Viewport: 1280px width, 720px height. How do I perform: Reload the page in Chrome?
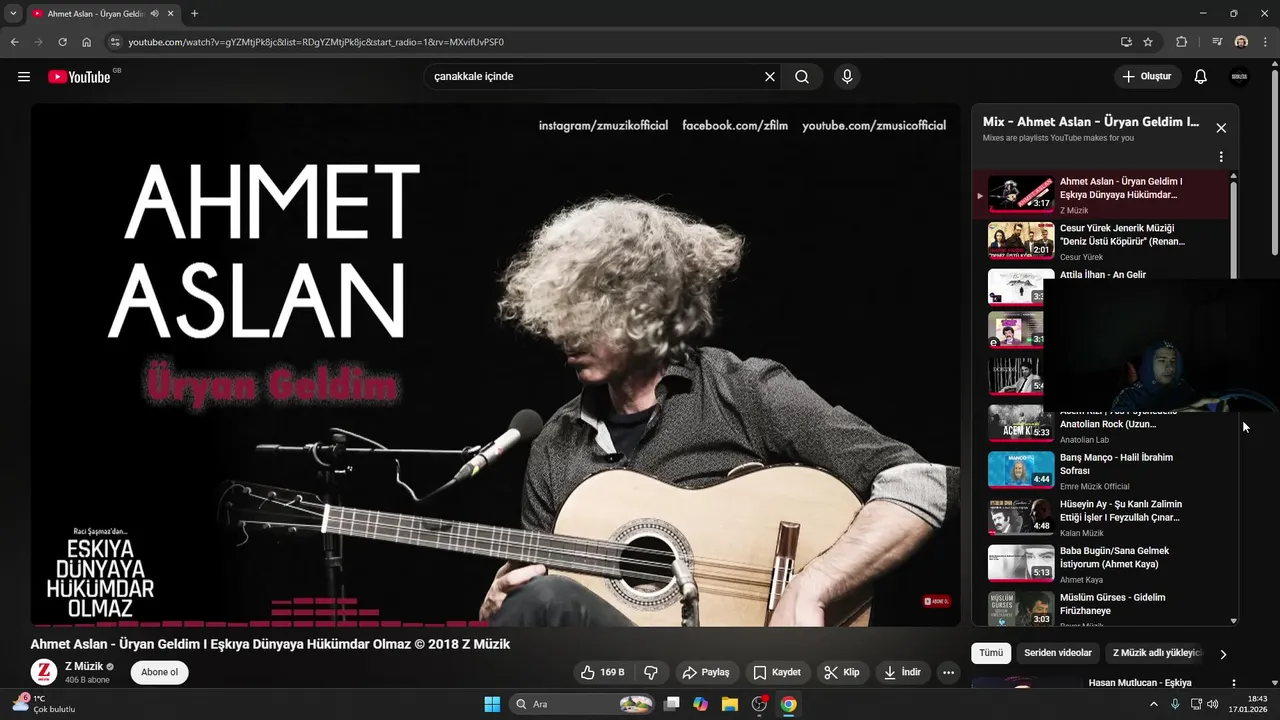[x=62, y=42]
